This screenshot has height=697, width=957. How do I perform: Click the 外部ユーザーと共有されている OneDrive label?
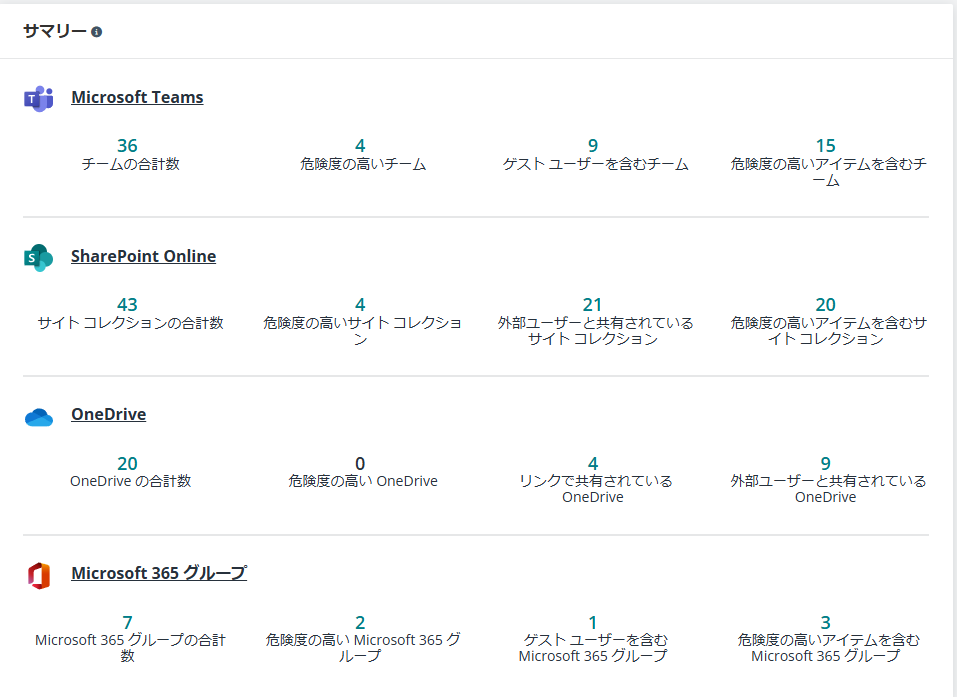click(828, 489)
